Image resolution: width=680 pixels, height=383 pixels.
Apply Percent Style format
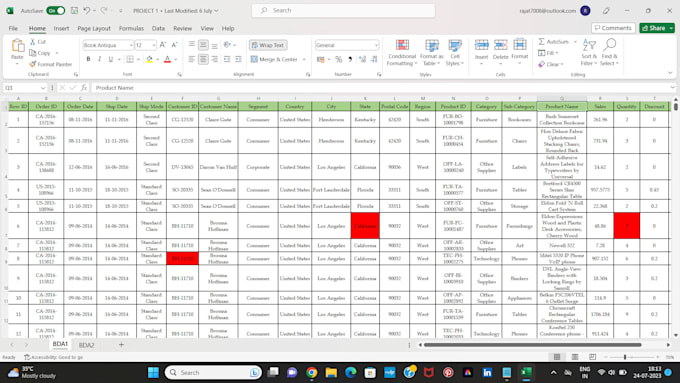pyautogui.click(x=338, y=59)
